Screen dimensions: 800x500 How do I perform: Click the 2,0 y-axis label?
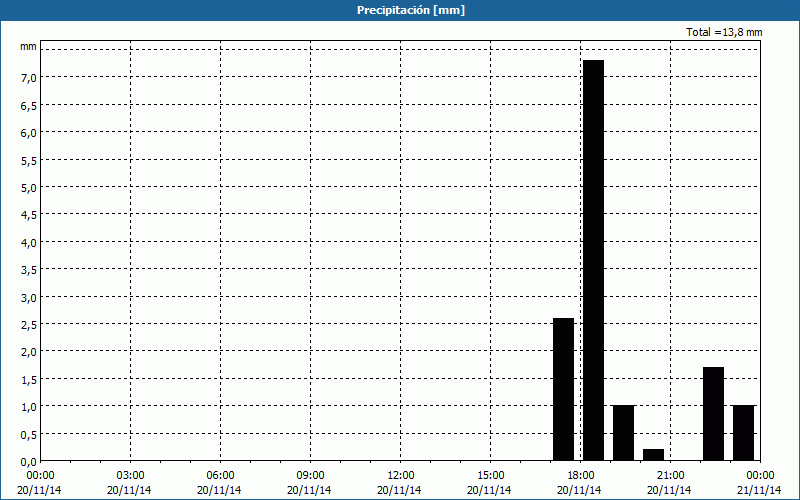pyautogui.click(x=29, y=352)
